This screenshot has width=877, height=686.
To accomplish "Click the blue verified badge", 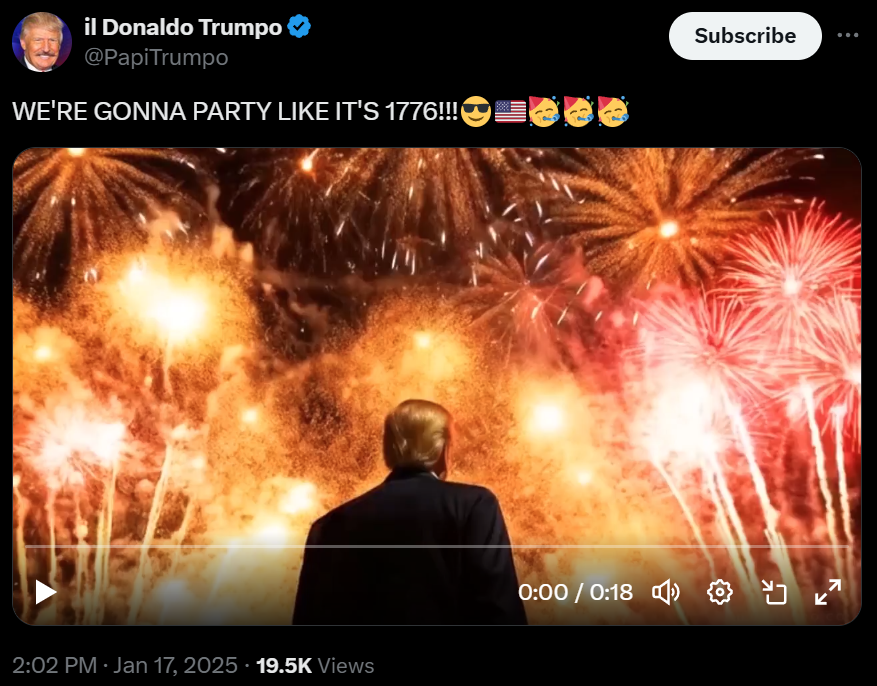I will click(x=299, y=26).
